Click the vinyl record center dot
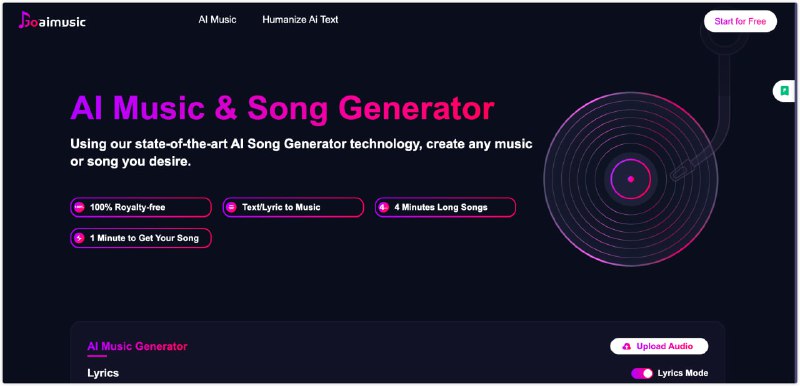Image resolution: width=800 pixels, height=386 pixels. pos(631,179)
